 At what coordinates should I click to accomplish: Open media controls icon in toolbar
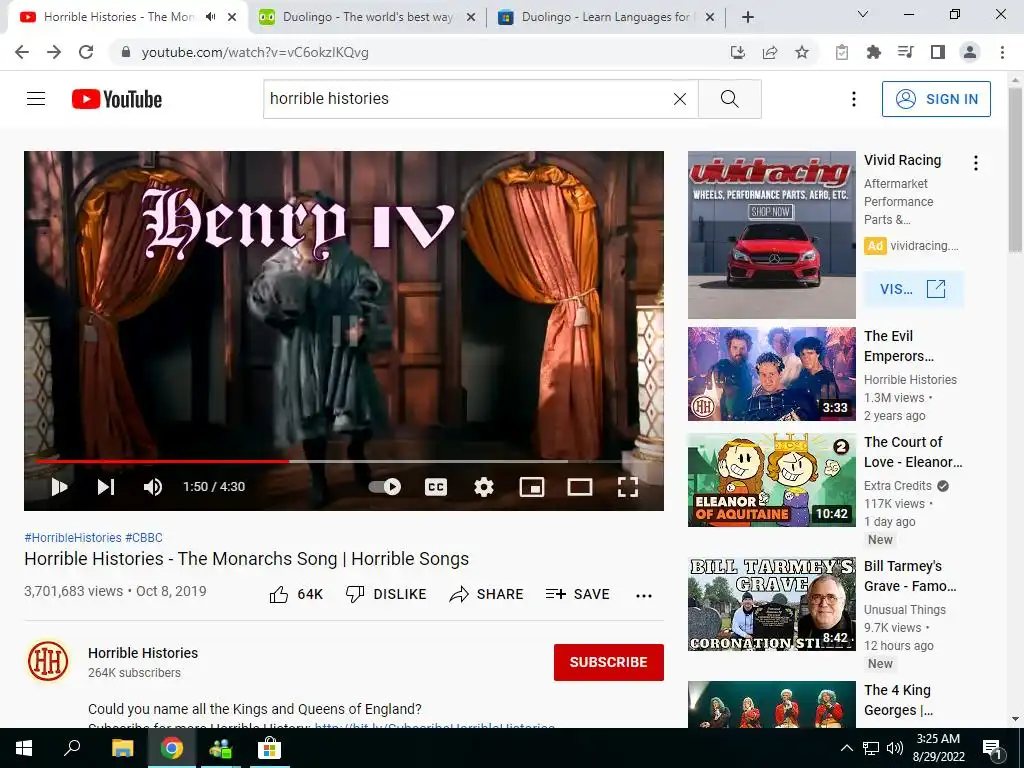[905, 52]
